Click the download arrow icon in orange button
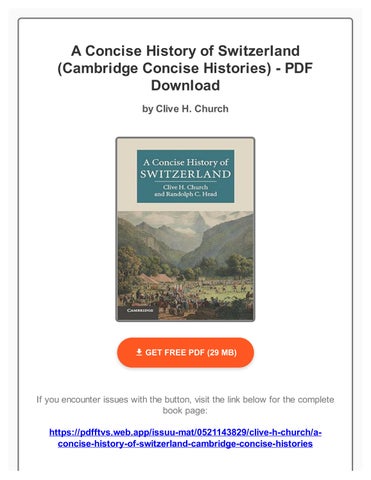371x480 pixels. coord(139,352)
